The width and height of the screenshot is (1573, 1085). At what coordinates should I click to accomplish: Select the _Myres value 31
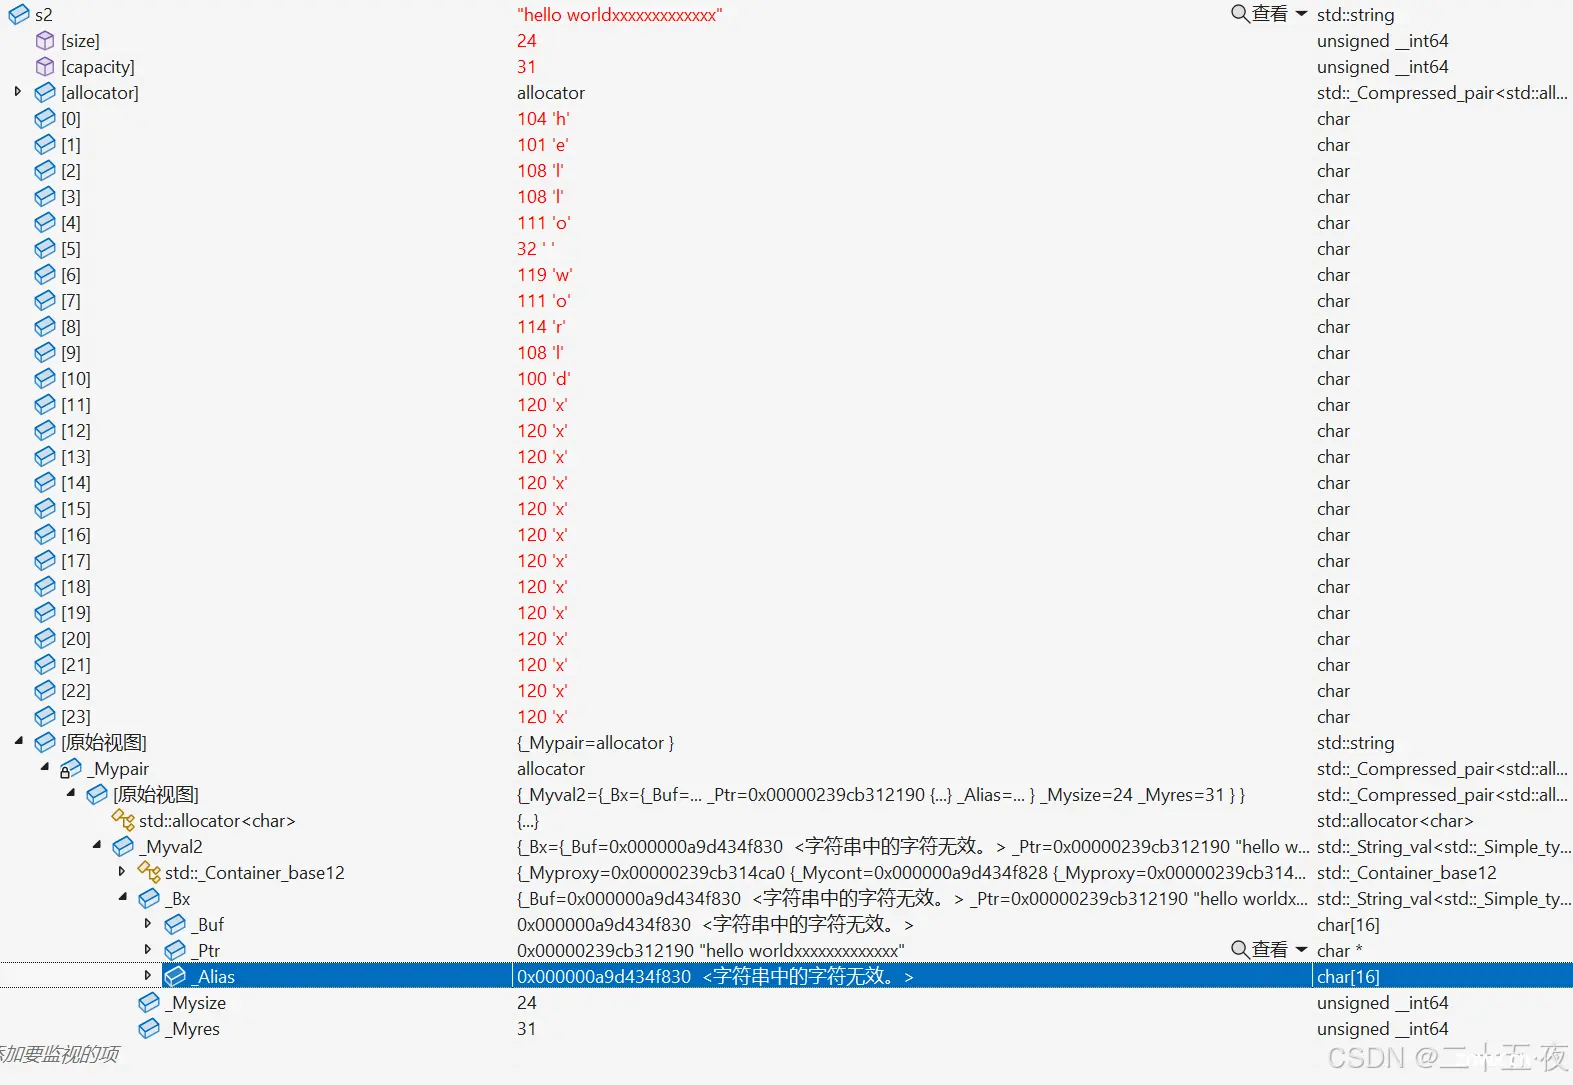[527, 1029]
